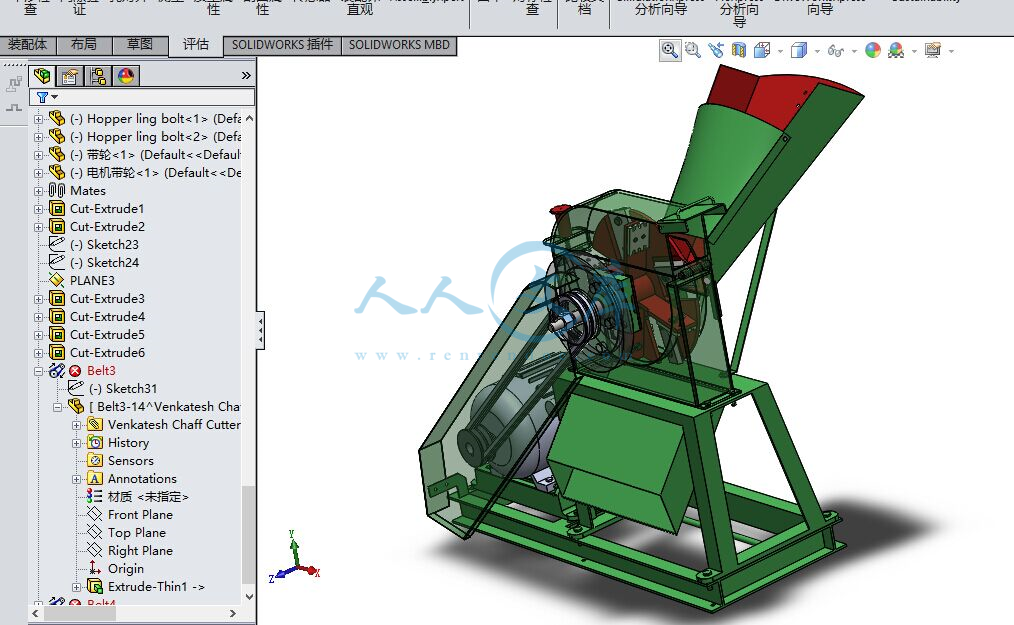Select the Belt3-14^Venkatesh part icon

tap(76, 406)
